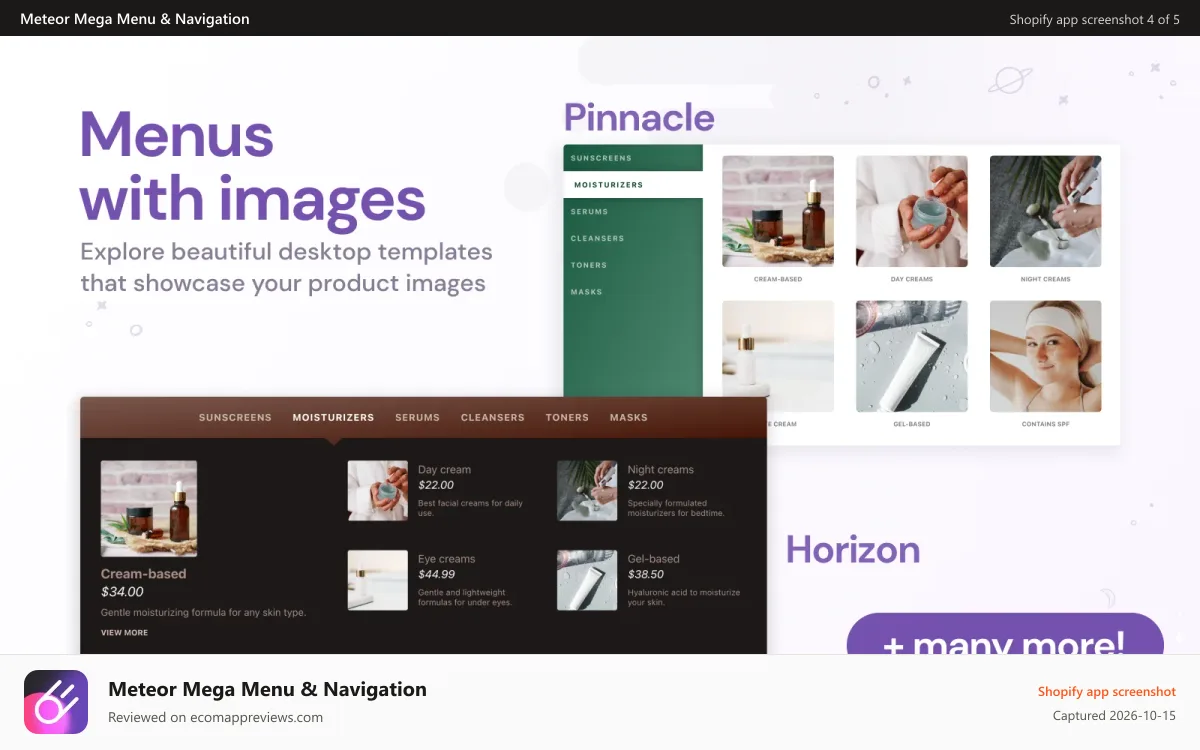
Task: Click the $44.99 Eye creams price
Action: click(436, 575)
